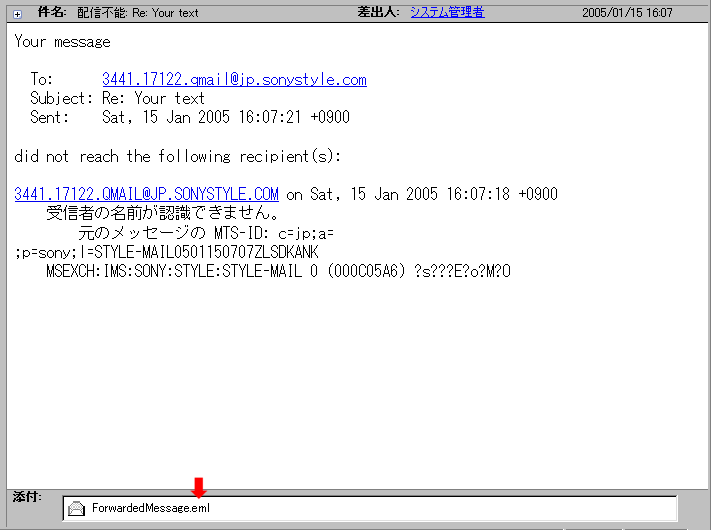Select the 元のメッセージの MTS-ID line
The image size is (711, 530).
pos(206,233)
